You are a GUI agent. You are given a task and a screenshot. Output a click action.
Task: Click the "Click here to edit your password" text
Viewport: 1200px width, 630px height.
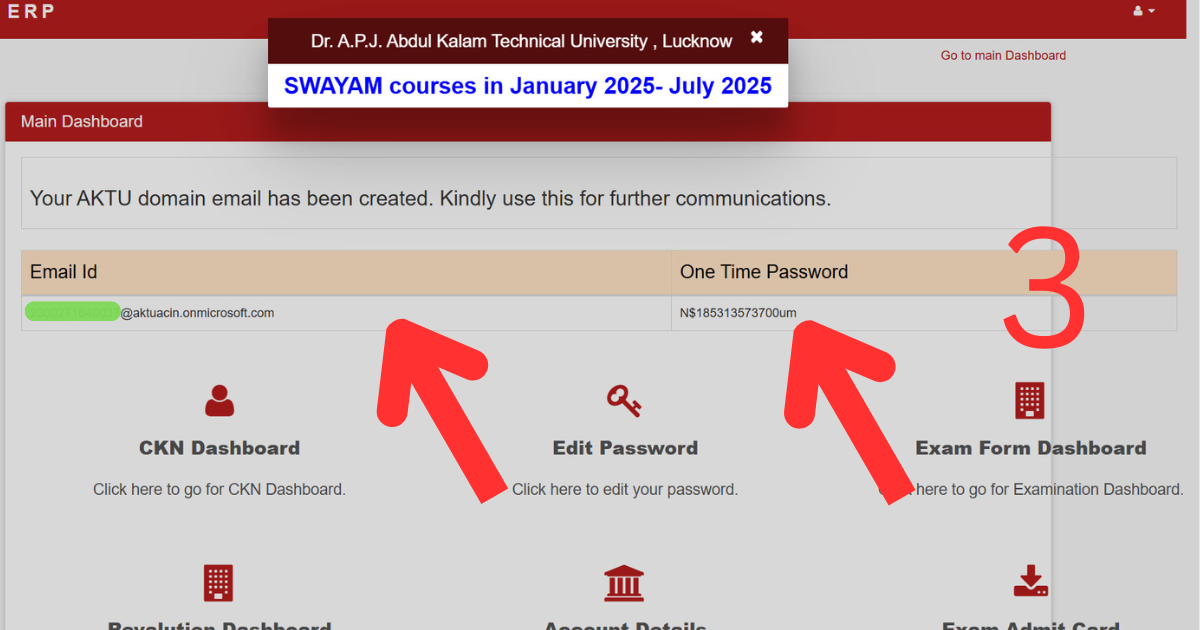[x=625, y=490]
